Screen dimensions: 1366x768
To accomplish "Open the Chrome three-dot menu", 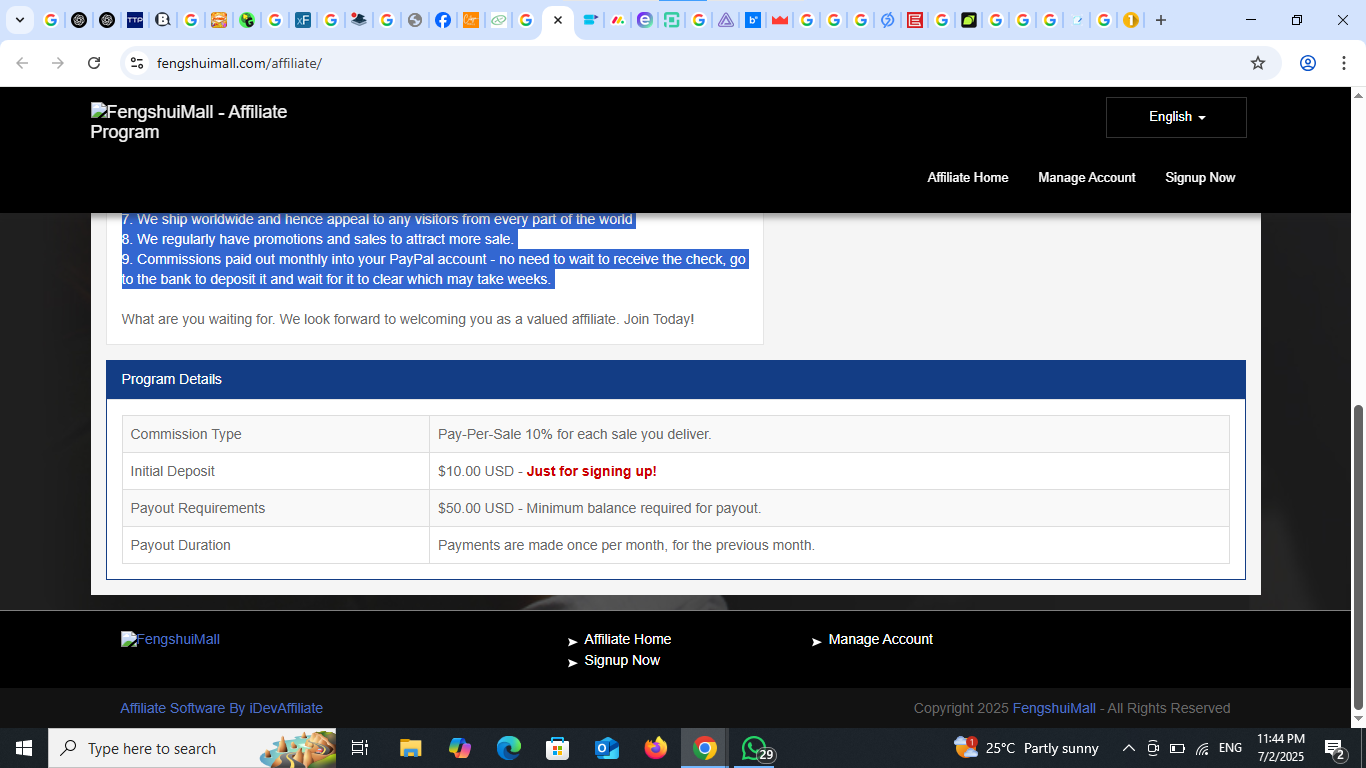I will click(1343, 63).
